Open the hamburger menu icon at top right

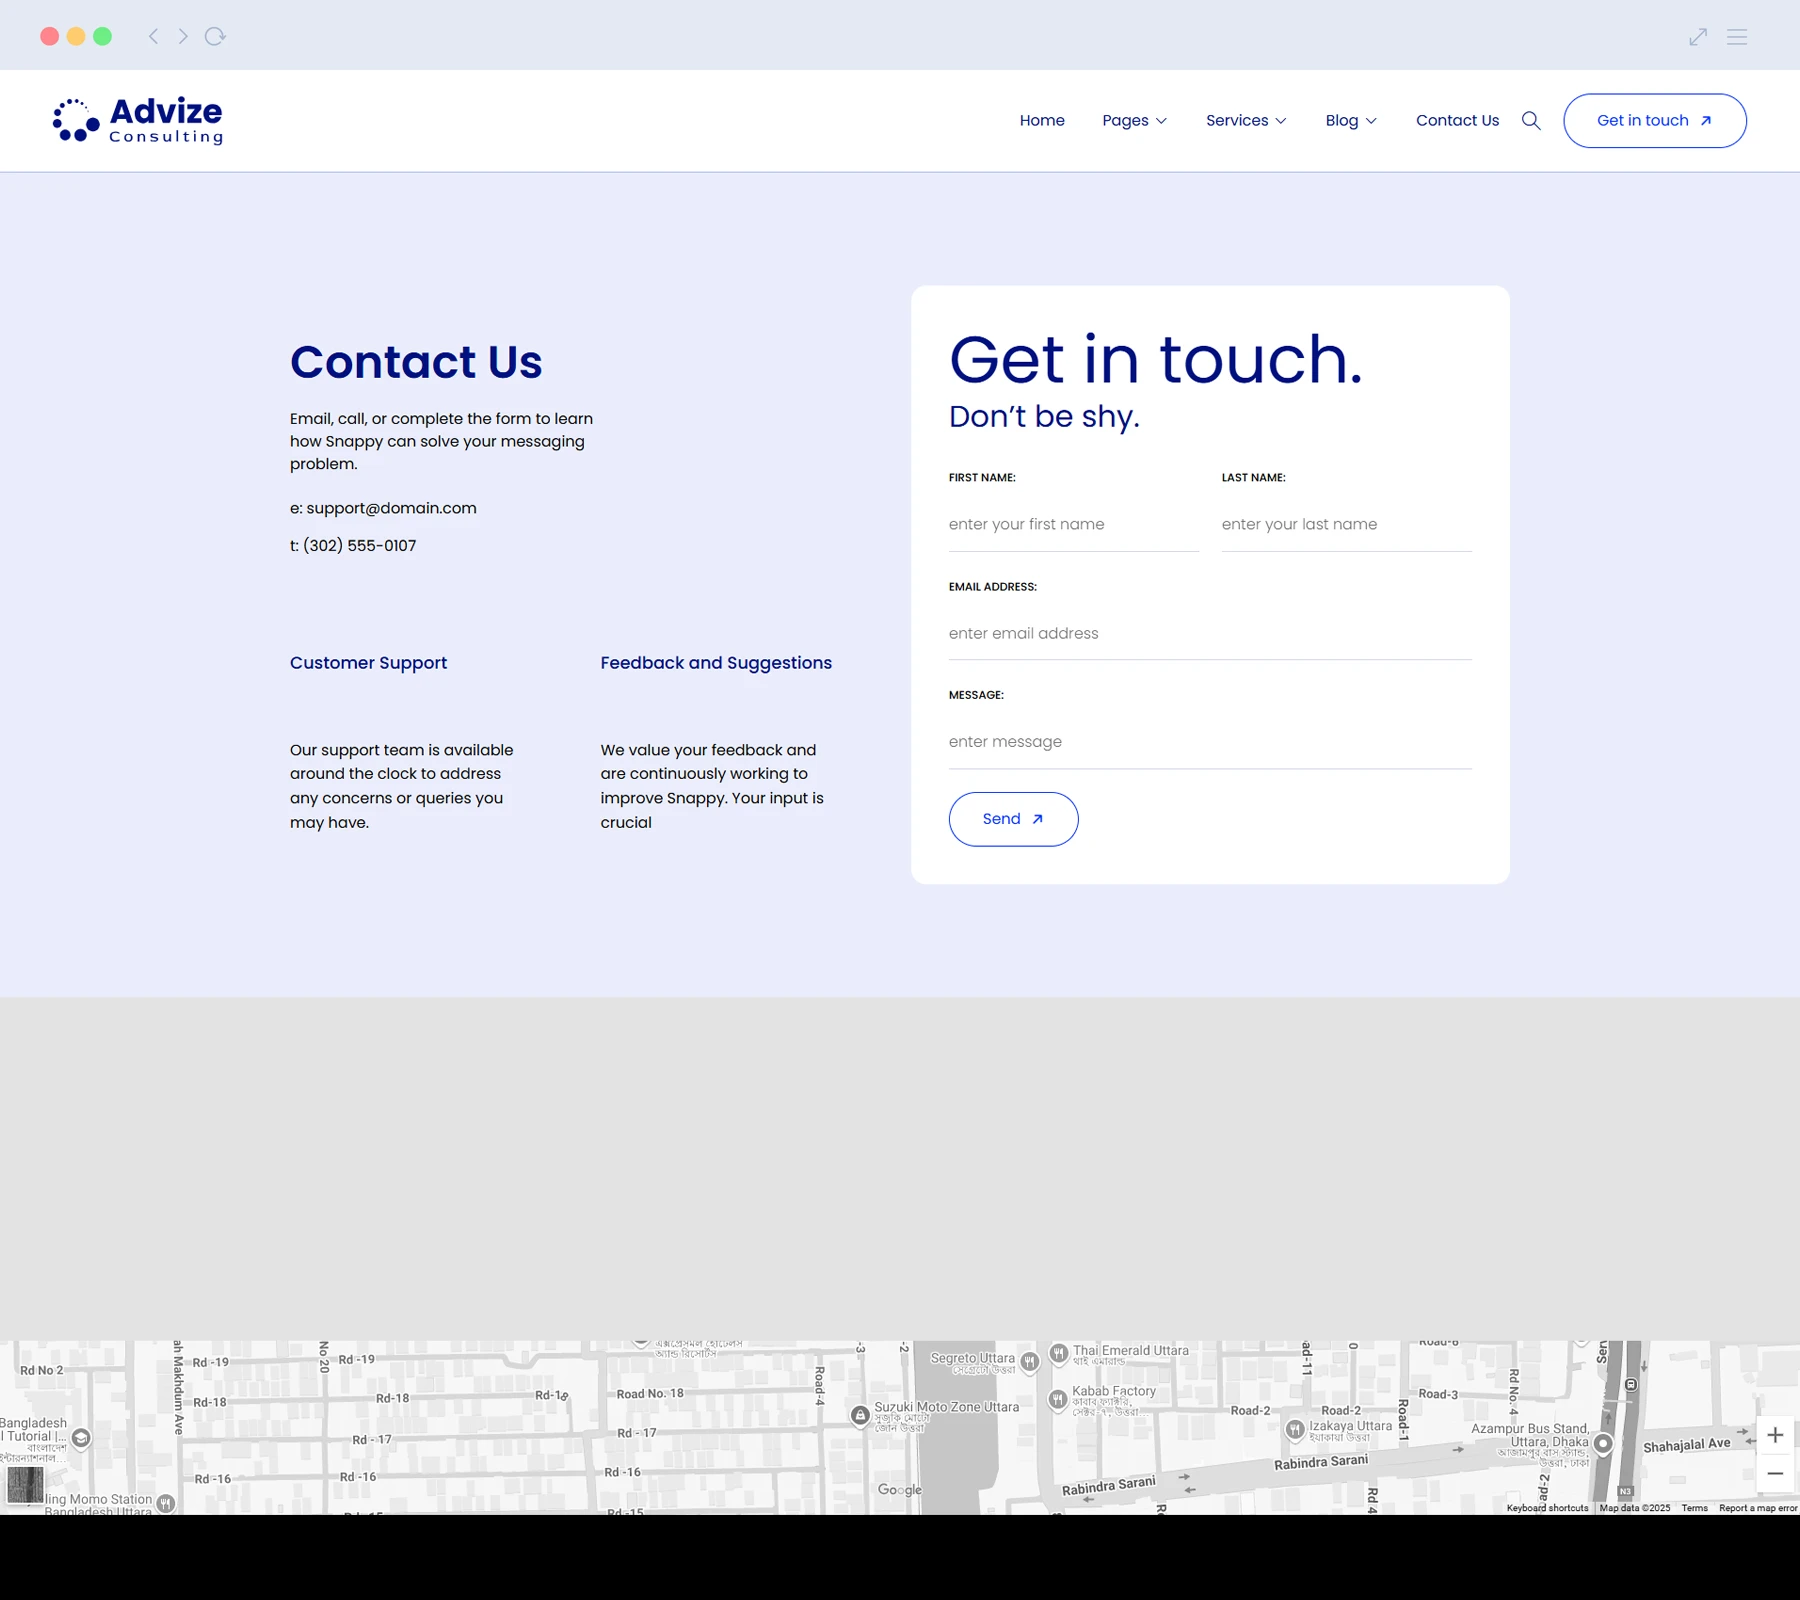tap(1737, 37)
